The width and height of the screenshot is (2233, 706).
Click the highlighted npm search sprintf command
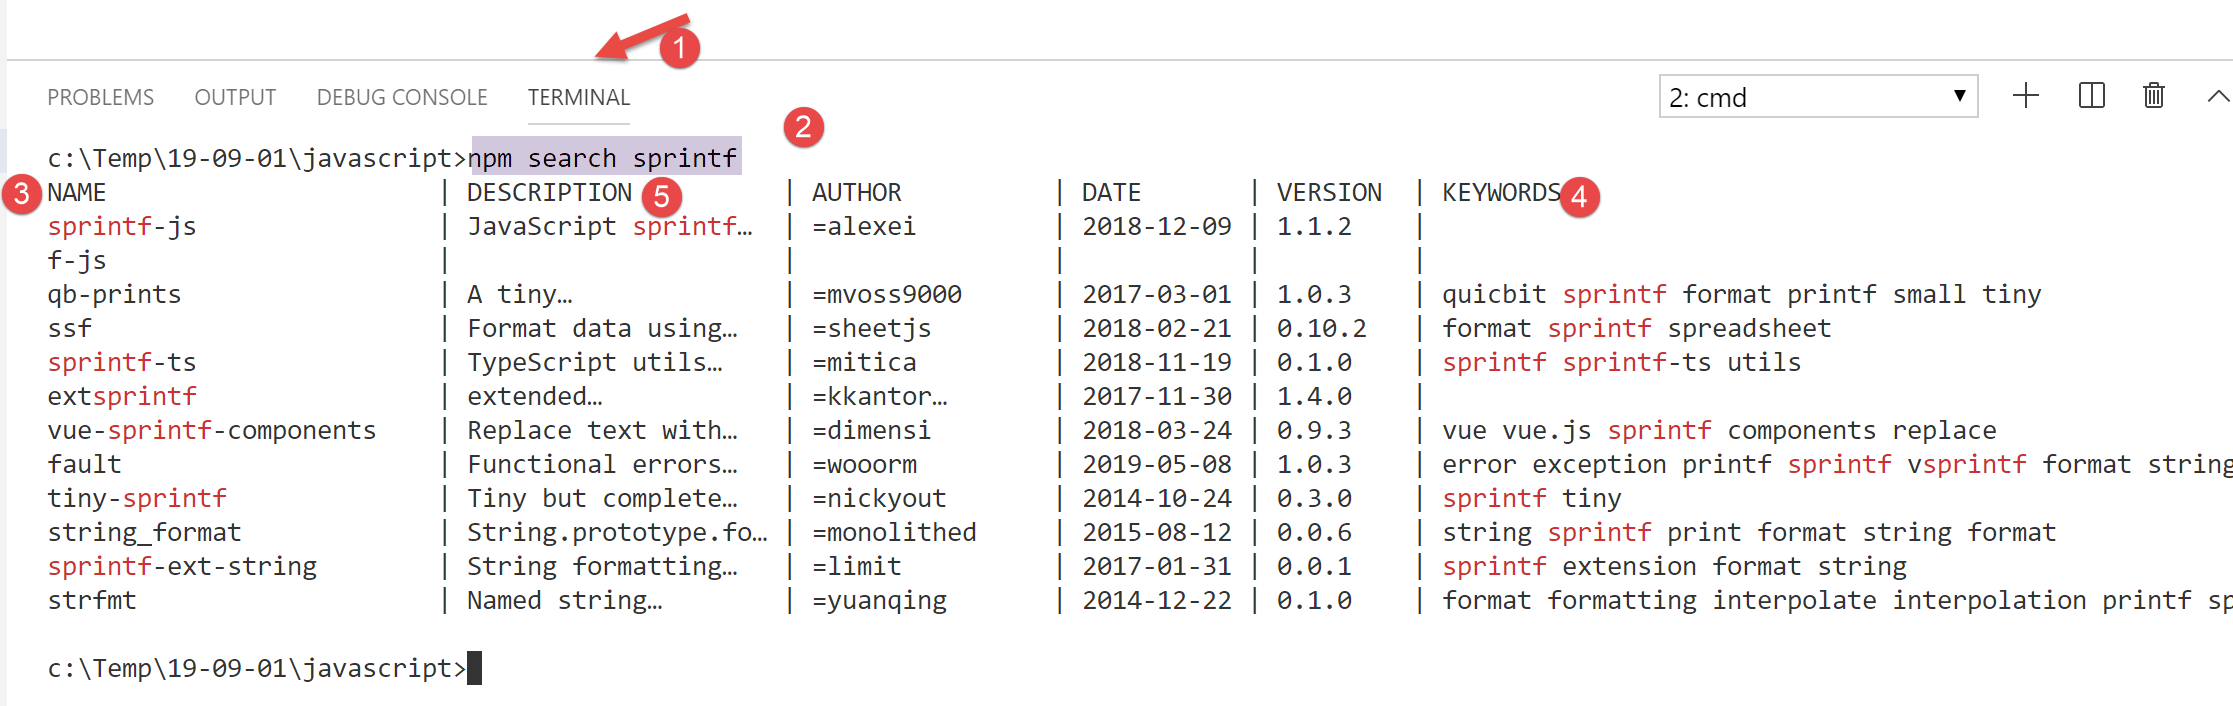click(606, 158)
